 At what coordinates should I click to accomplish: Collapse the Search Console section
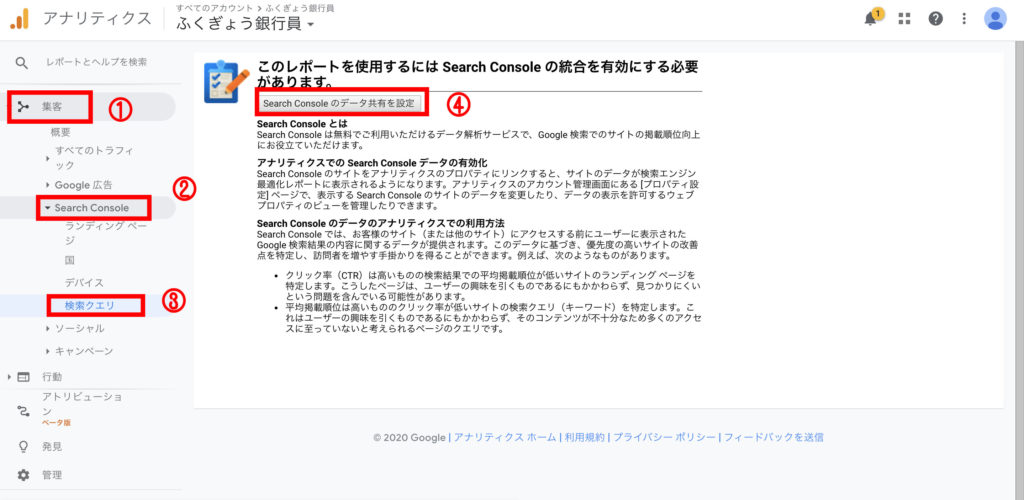(x=48, y=208)
